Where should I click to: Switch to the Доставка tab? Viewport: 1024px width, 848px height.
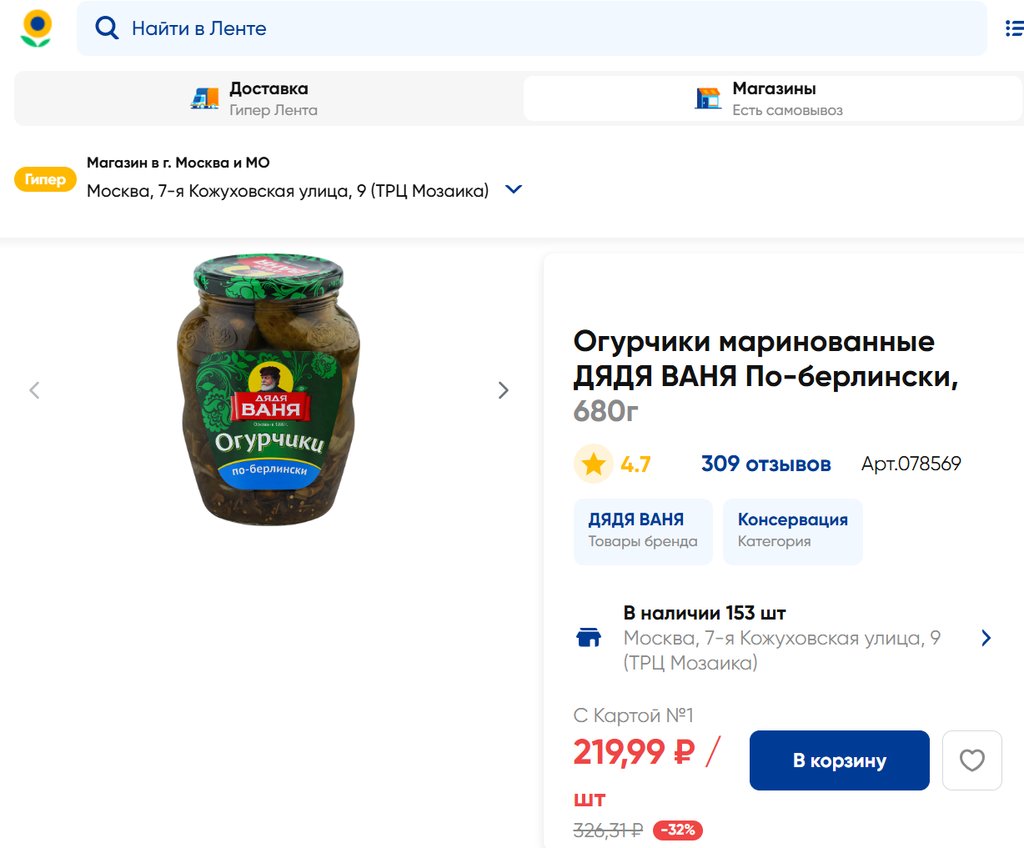pos(268,98)
